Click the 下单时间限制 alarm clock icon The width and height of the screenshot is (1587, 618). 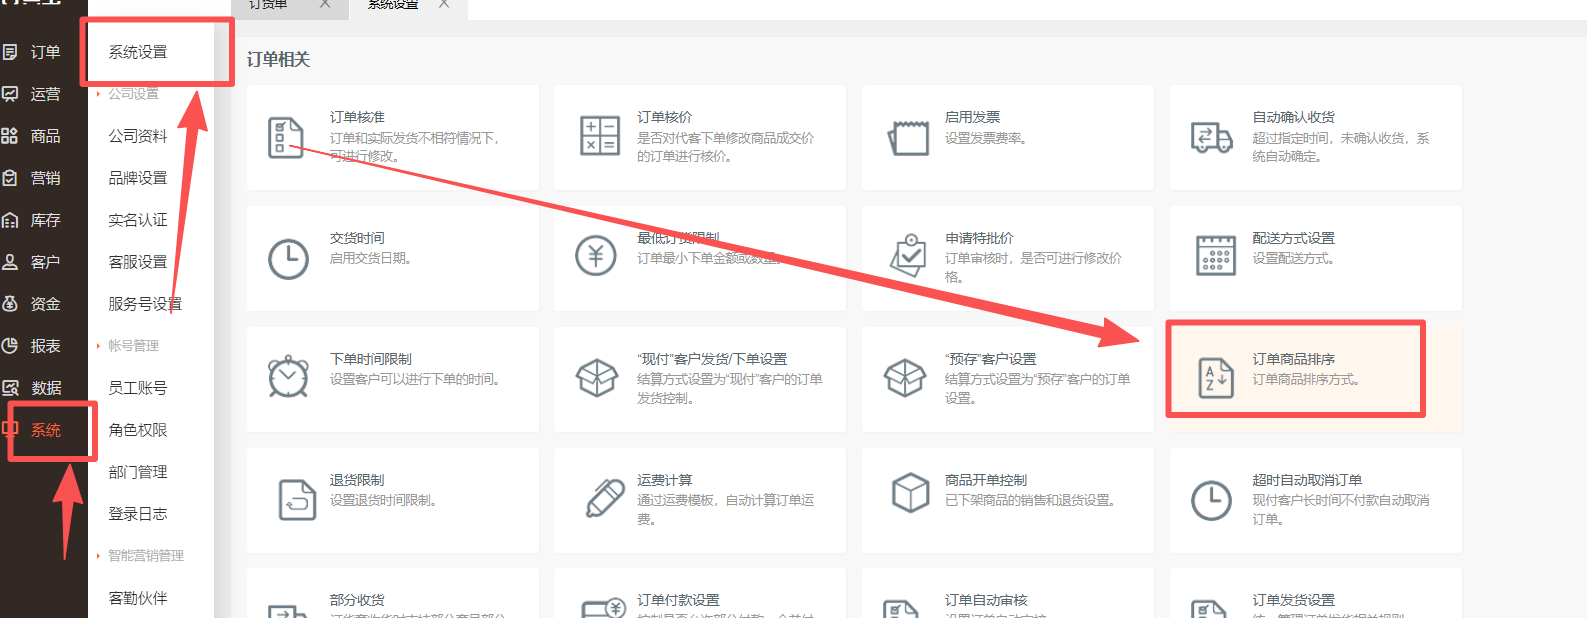click(x=288, y=377)
